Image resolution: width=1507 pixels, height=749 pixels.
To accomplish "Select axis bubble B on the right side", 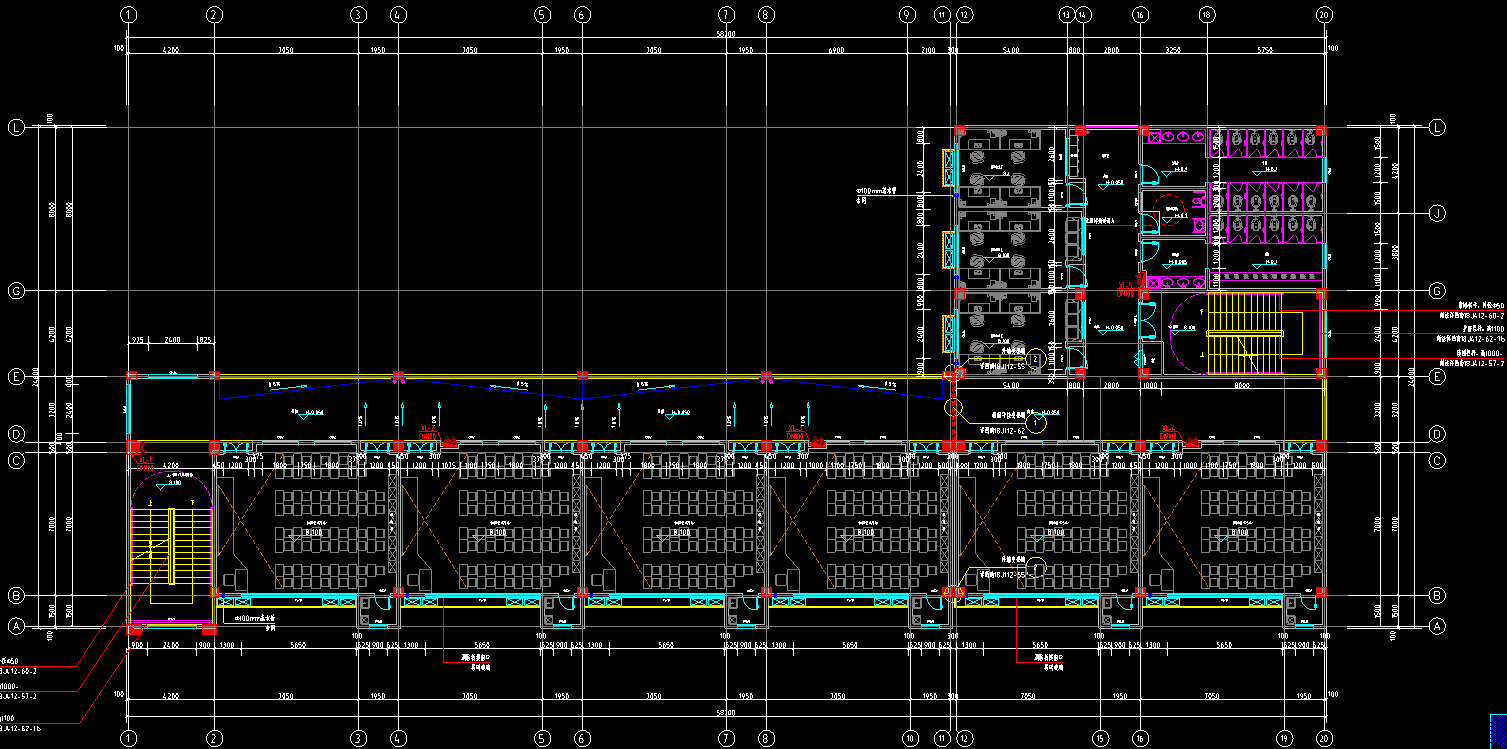I will click(1437, 595).
